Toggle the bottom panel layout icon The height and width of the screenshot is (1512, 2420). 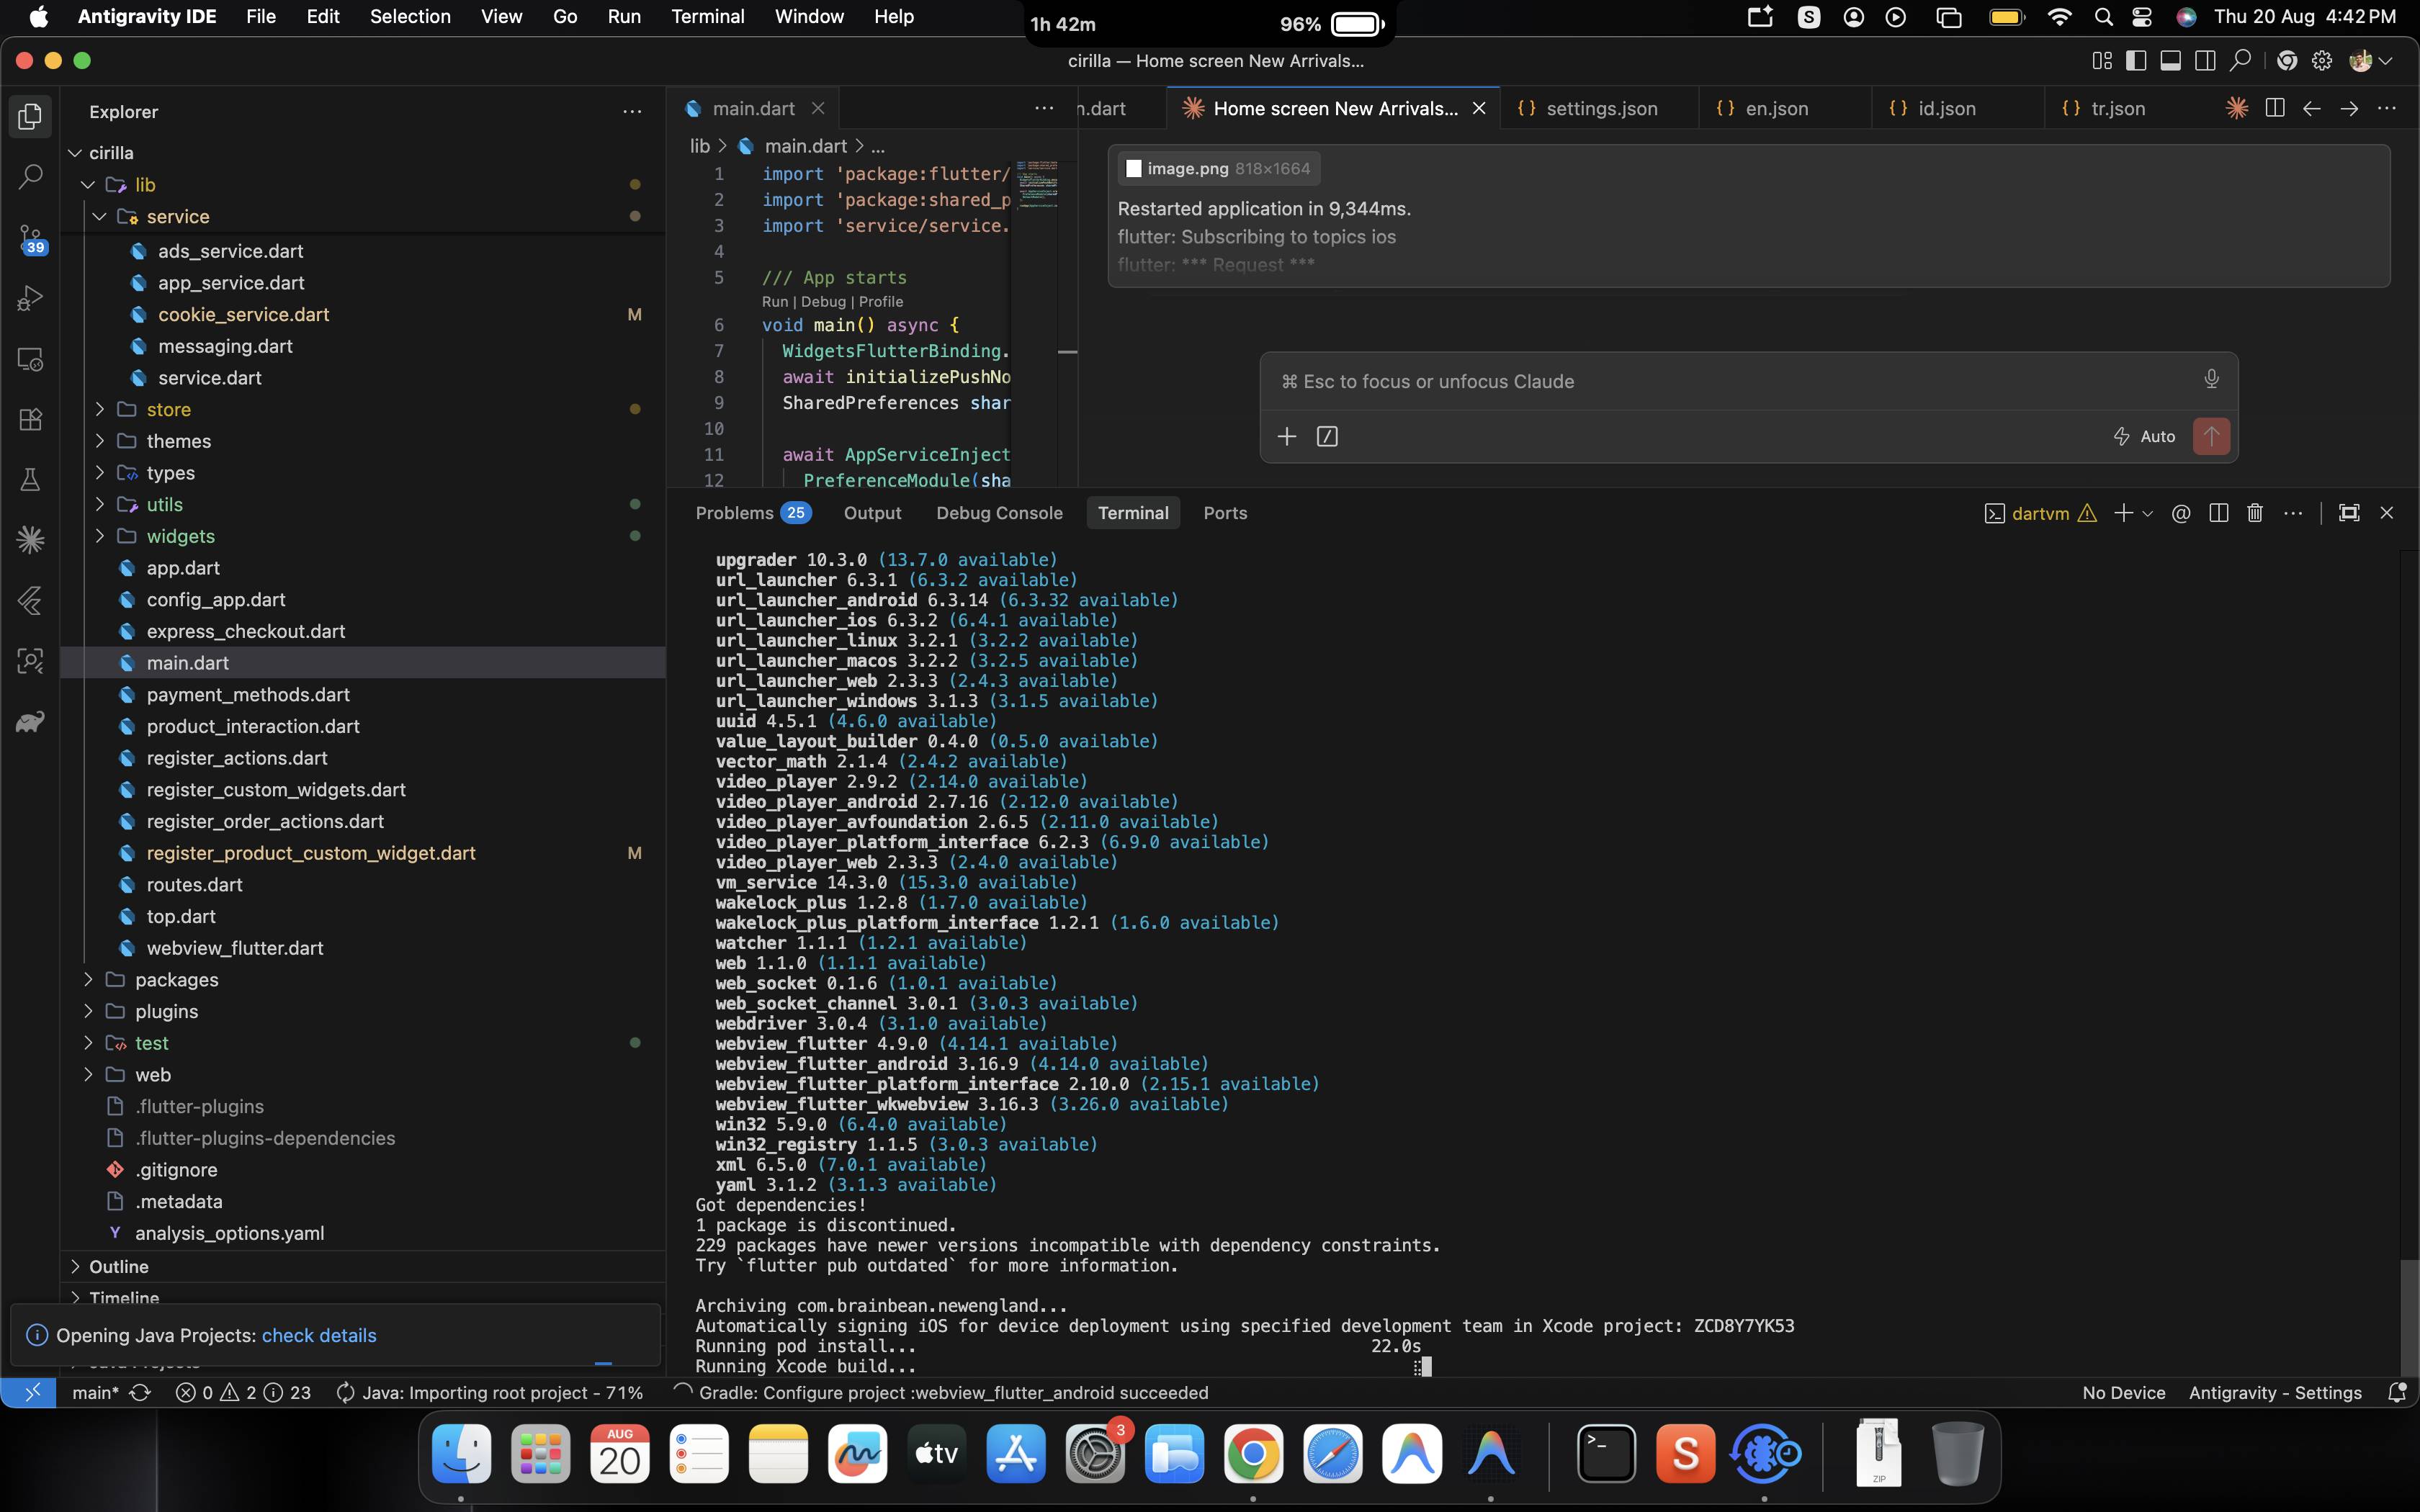coord(2170,61)
